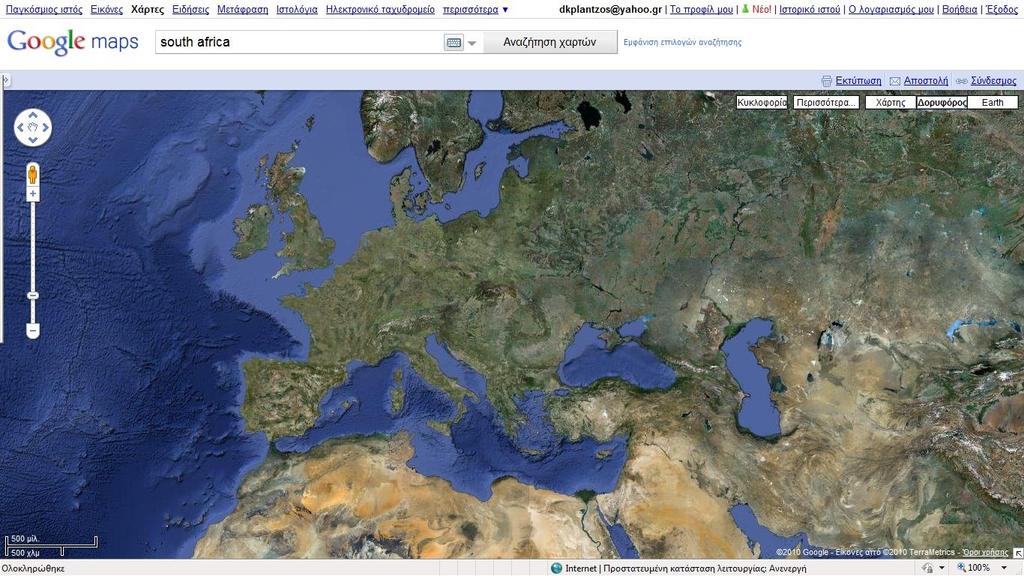
Task: Expand the περισσότερα menu in top bar
Action: tap(475, 10)
